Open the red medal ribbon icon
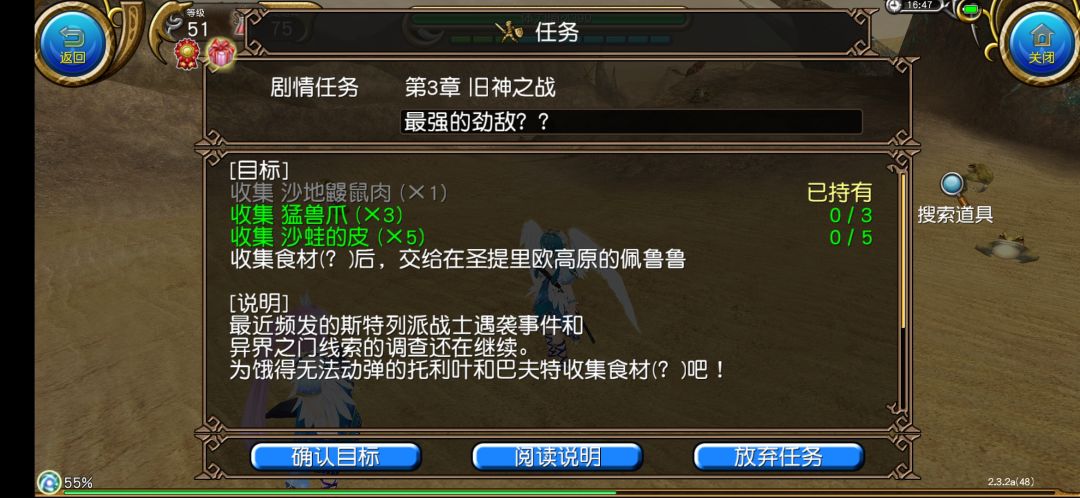This screenshot has width=1080, height=498. [187, 53]
